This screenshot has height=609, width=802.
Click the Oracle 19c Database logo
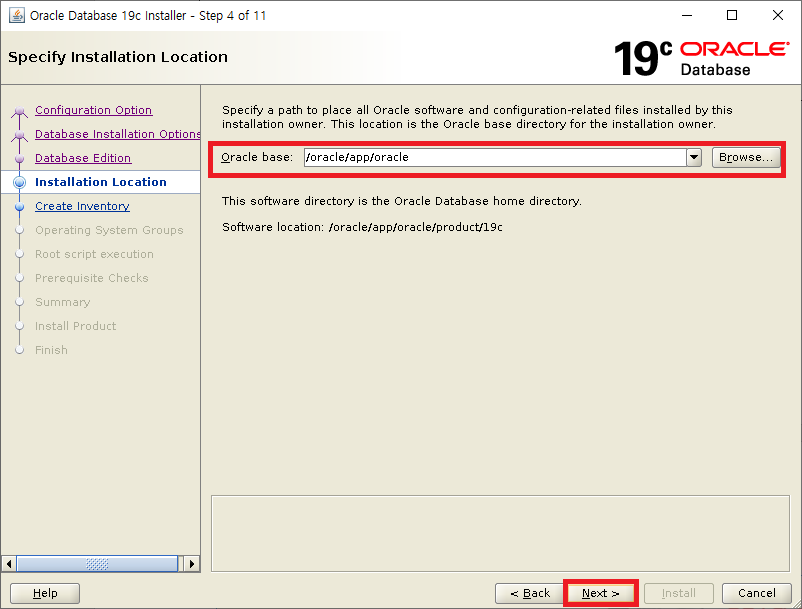tap(701, 58)
